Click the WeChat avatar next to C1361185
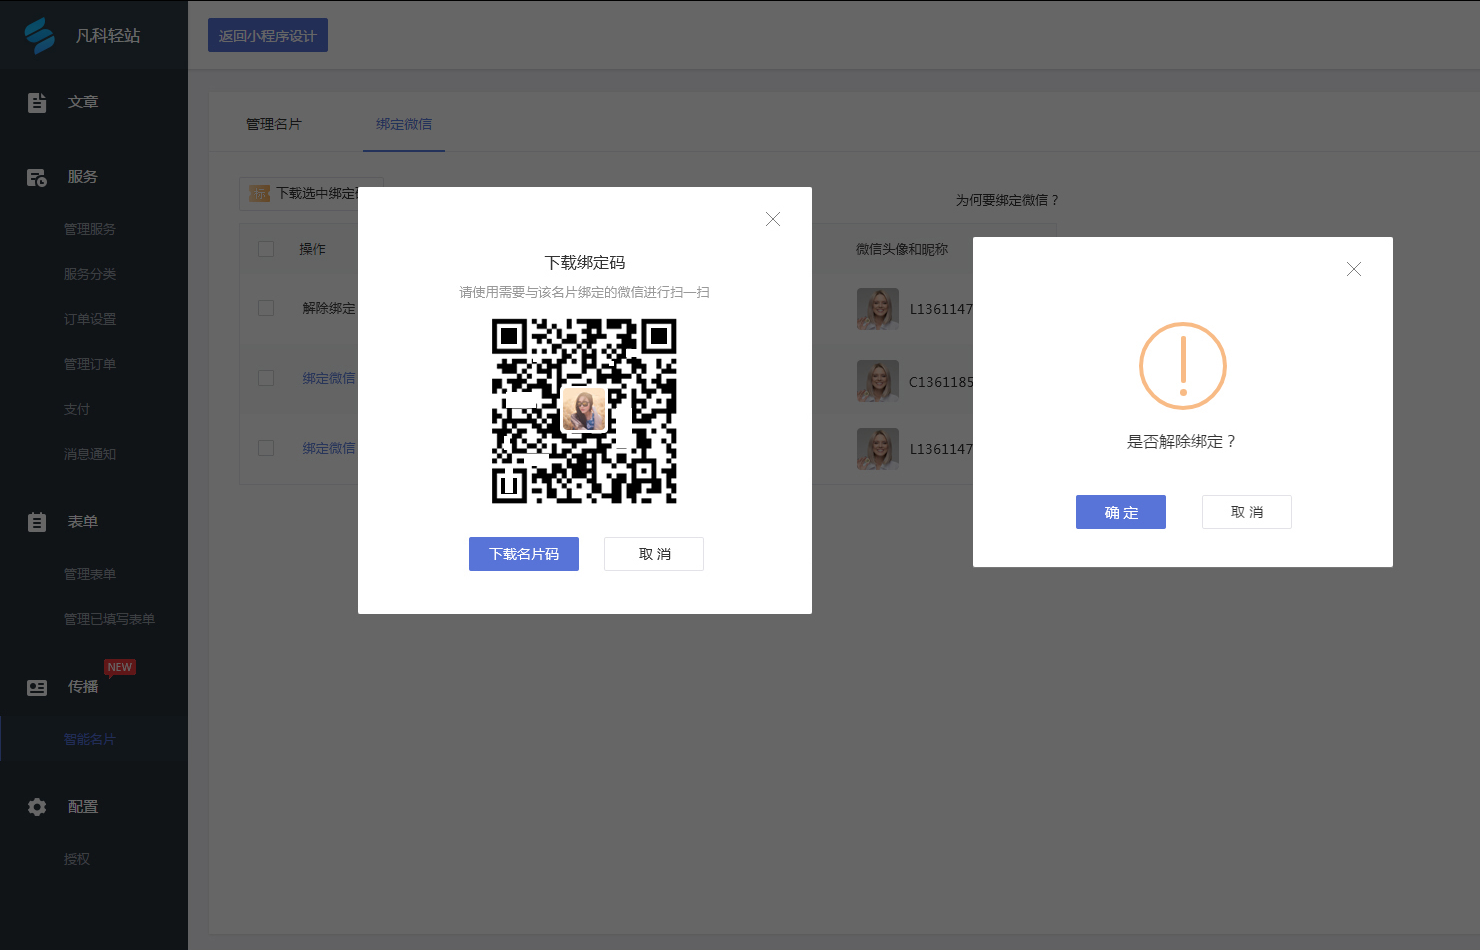Screen dimensions: 1480x950 pos(878,381)
